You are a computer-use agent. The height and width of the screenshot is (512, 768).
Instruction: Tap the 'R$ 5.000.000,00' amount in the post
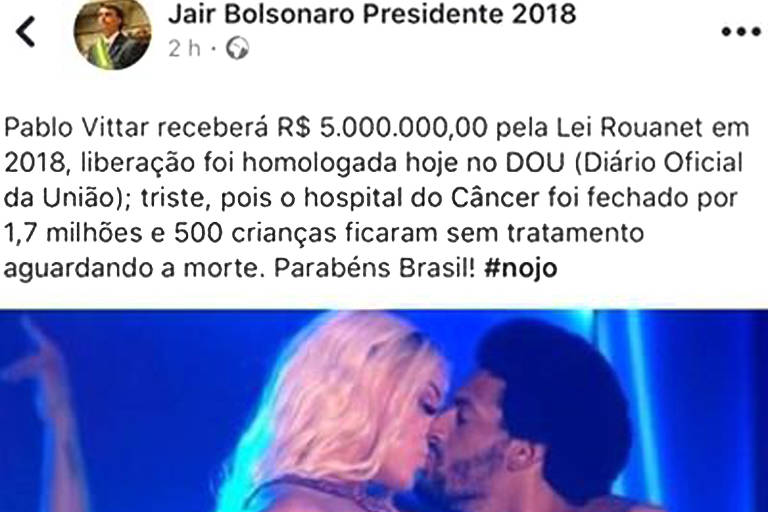[x=383, y=128]
